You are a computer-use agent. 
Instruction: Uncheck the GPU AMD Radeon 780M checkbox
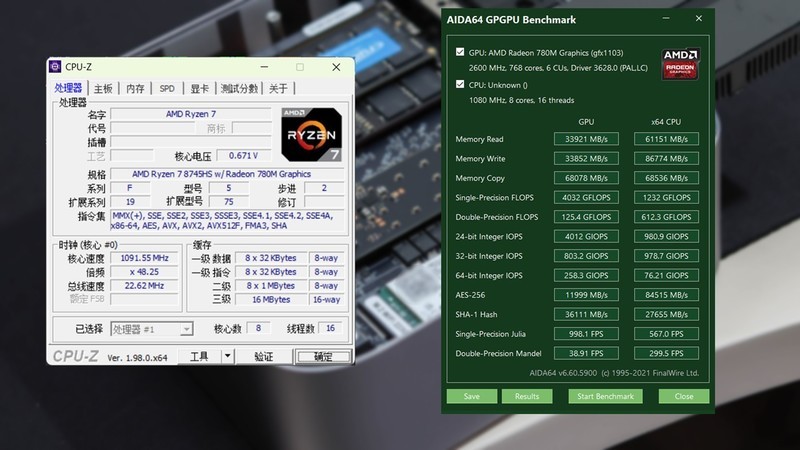click(460, 52)
